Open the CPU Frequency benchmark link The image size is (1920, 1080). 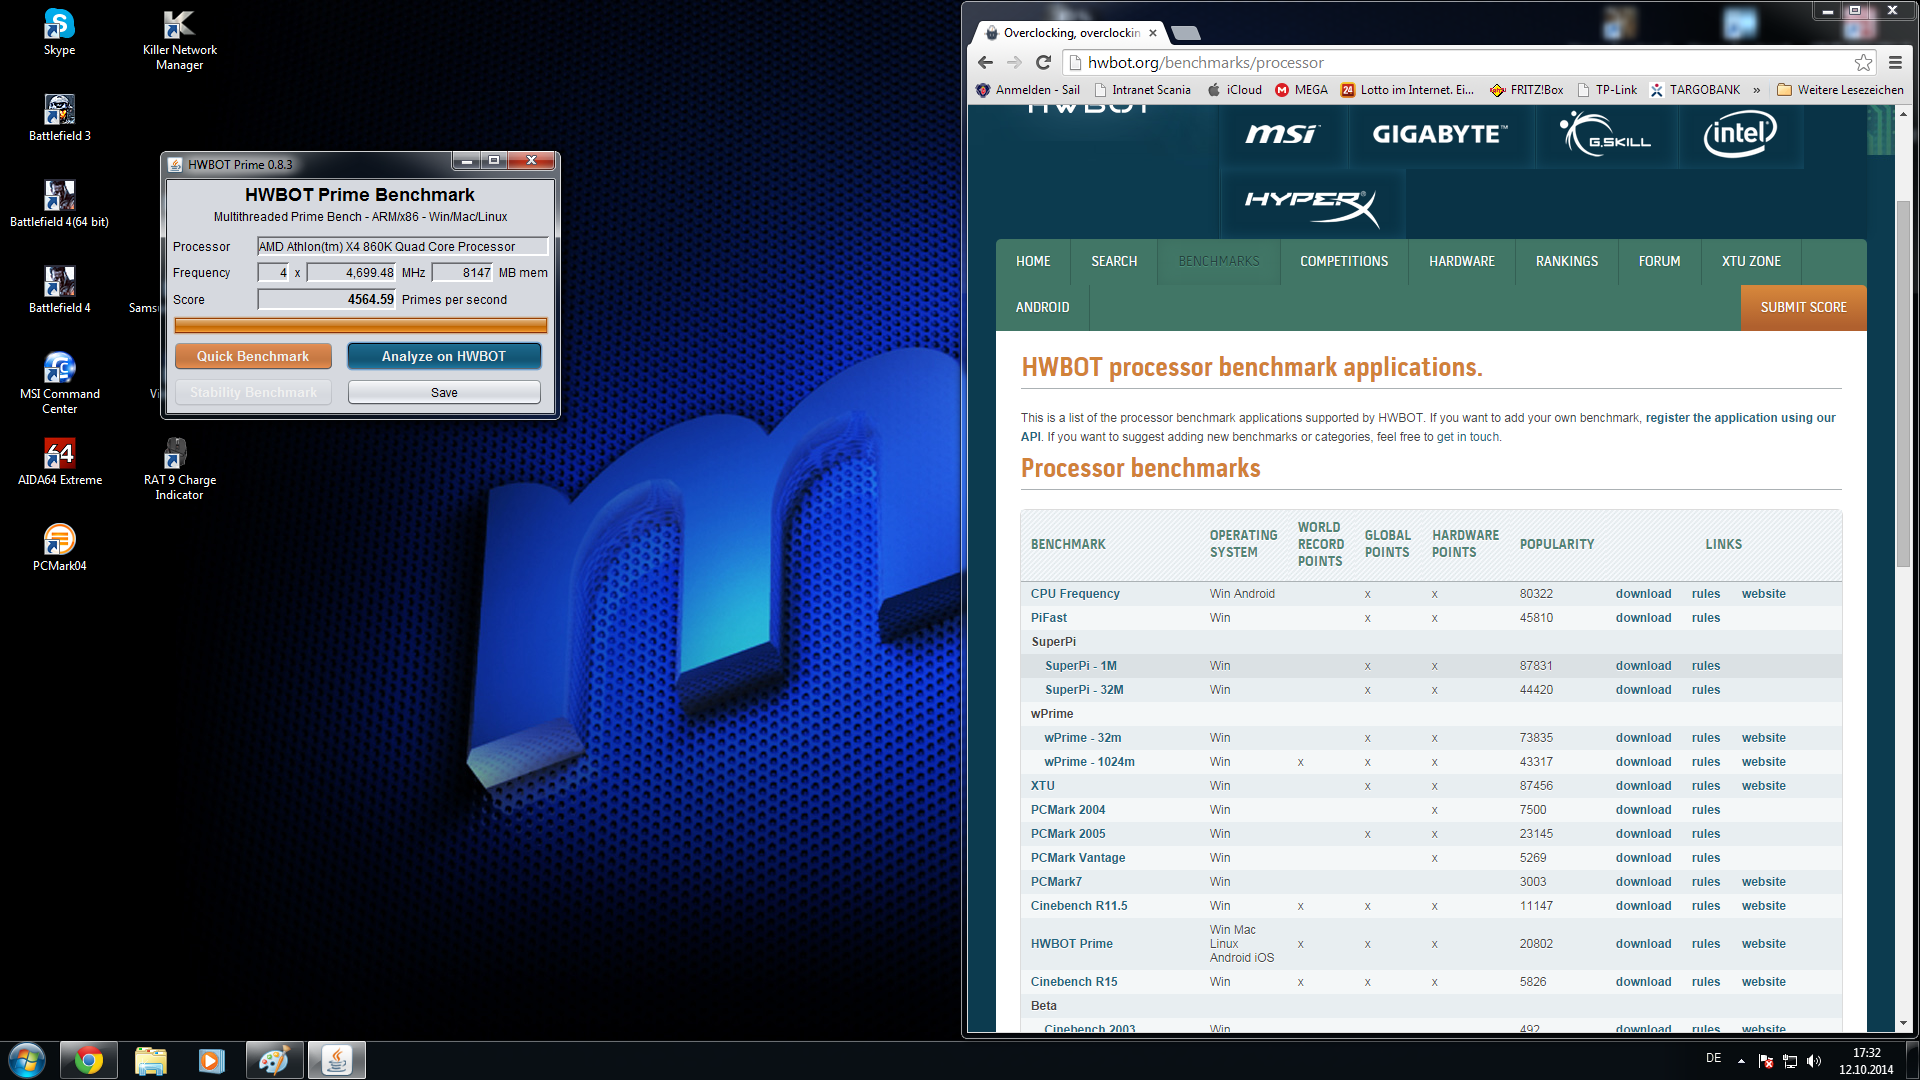coord(1075,594)
